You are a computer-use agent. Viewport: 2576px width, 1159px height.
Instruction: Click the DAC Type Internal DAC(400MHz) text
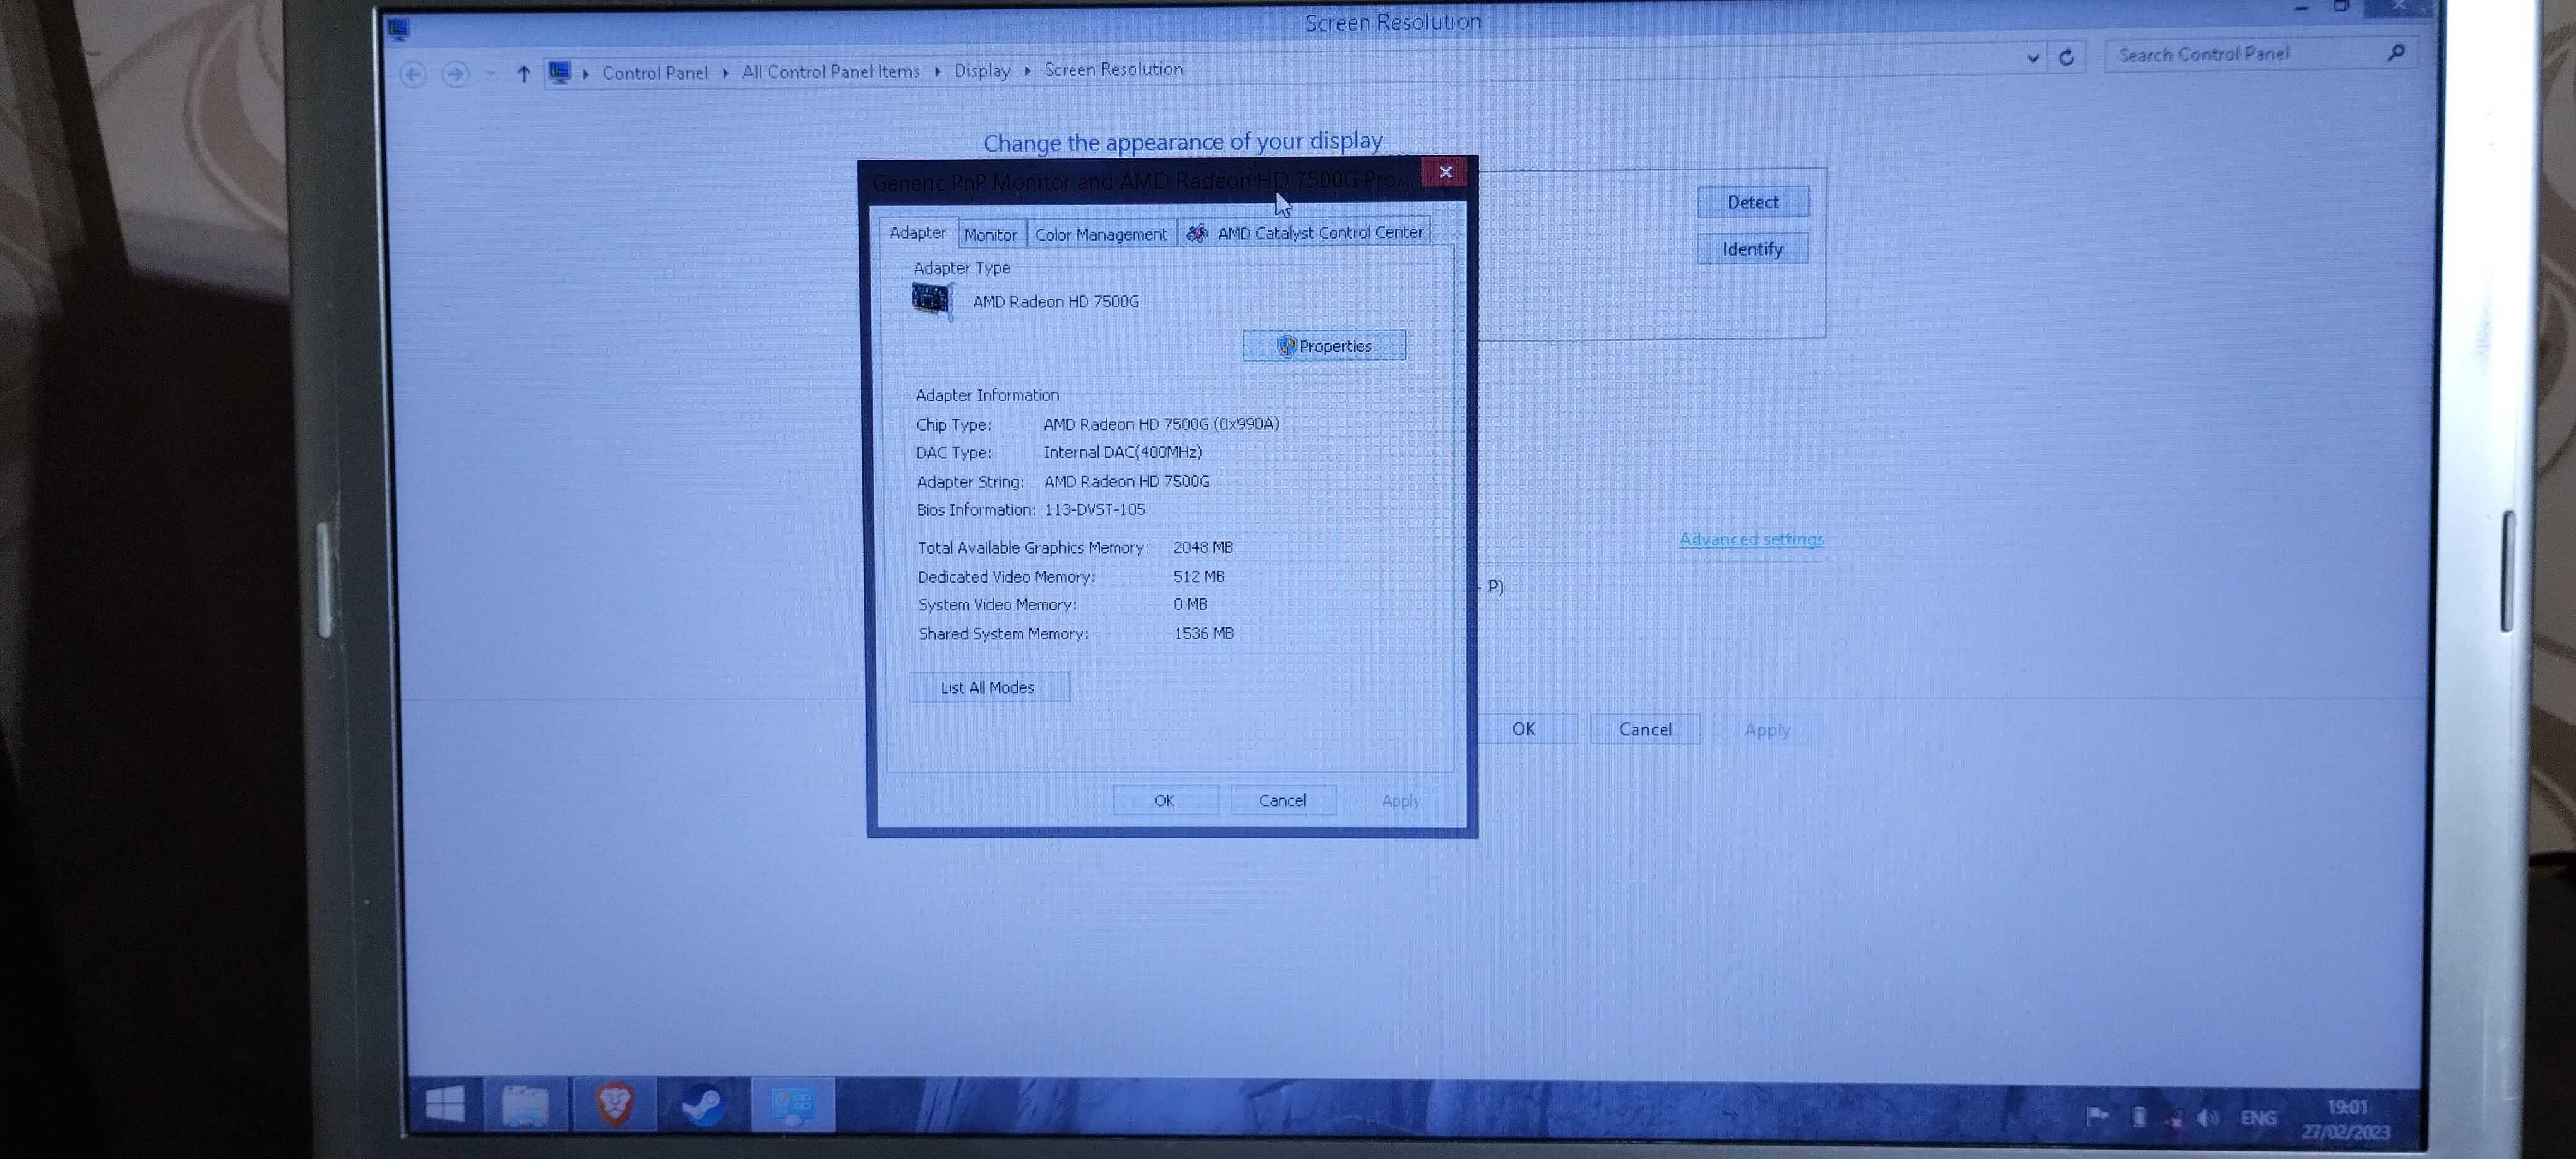pos(1122,452)
